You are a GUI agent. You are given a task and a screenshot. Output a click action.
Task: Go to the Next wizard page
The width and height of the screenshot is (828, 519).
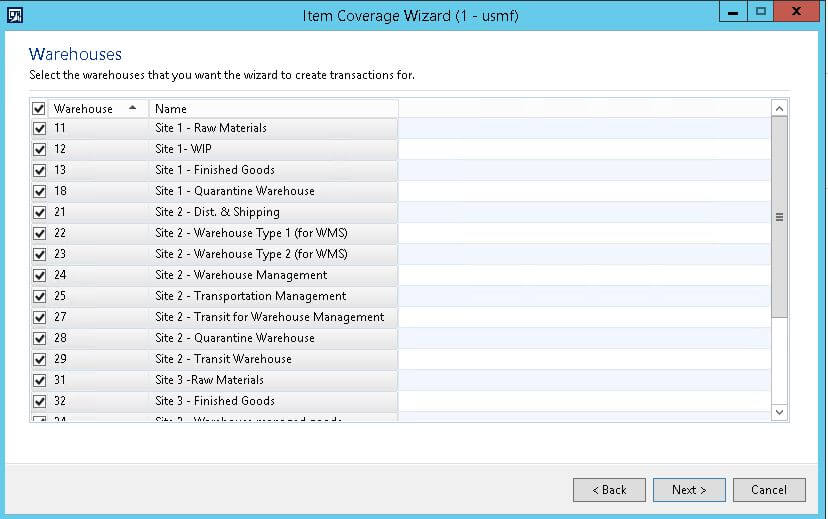689,490
